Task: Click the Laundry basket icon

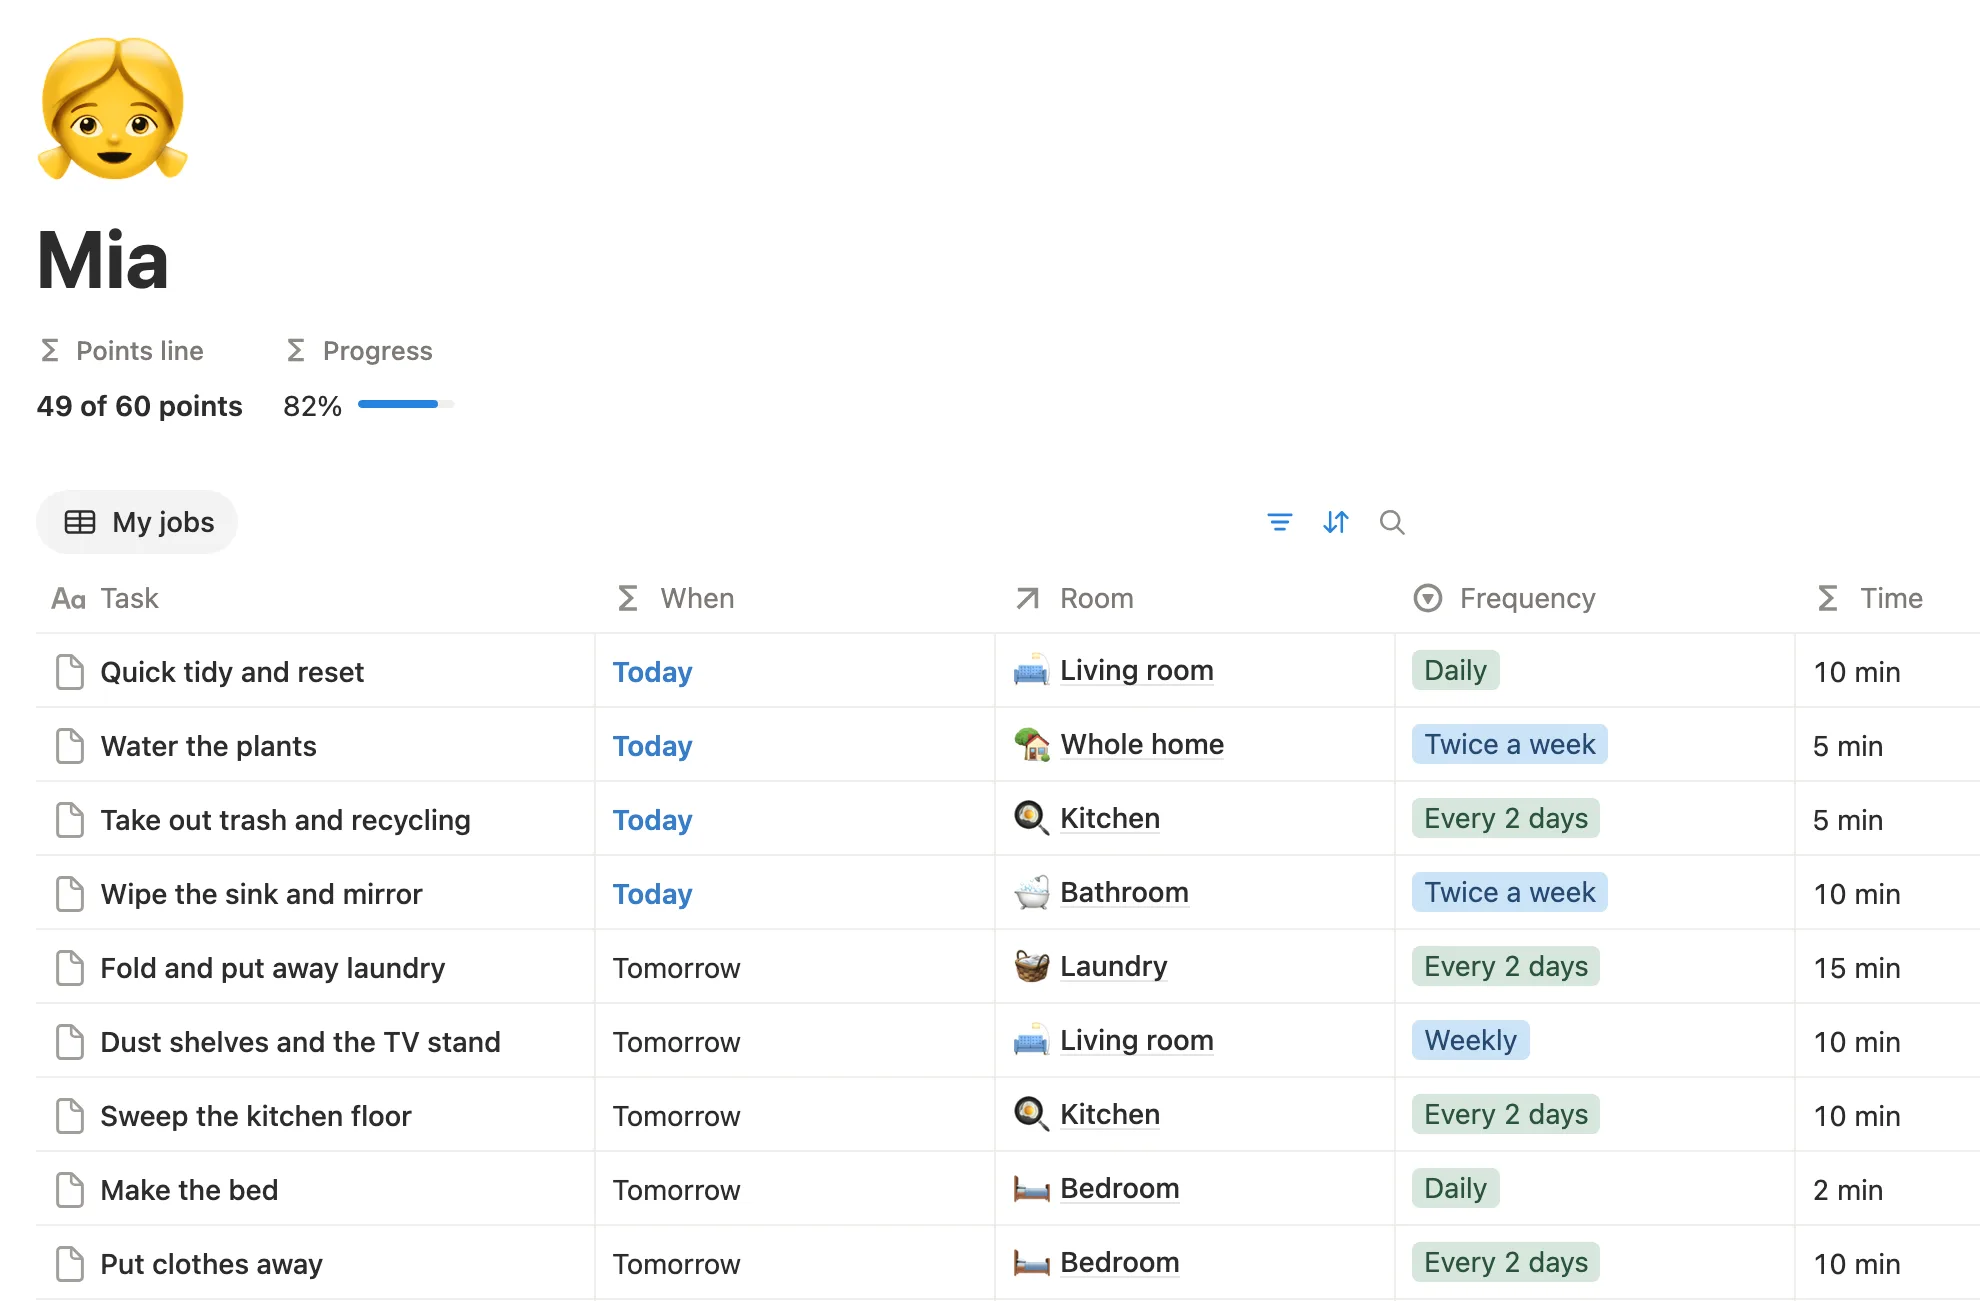Action: coord(1031,967)
